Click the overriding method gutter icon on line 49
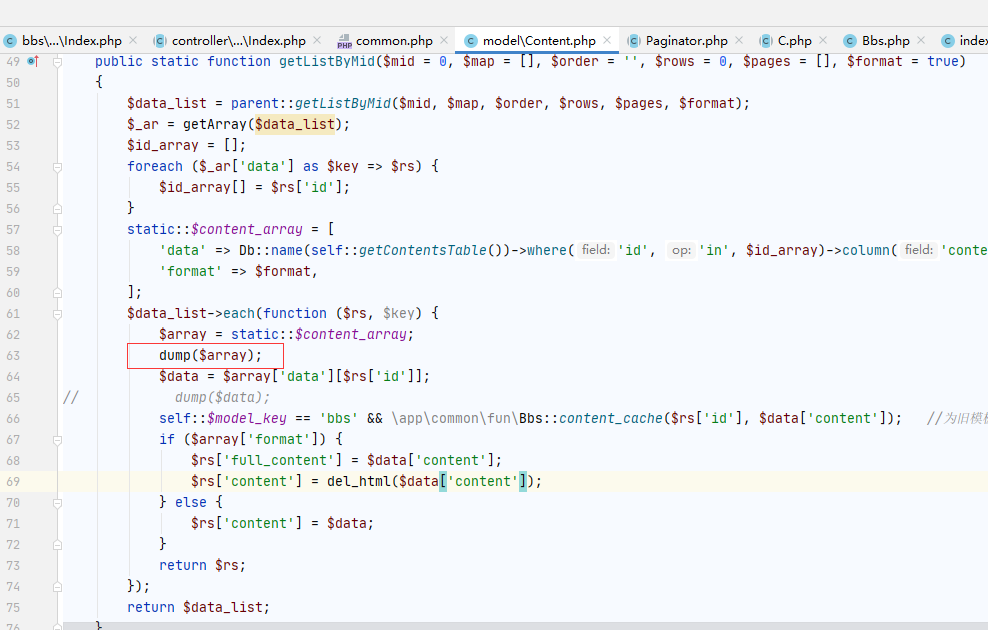This screenshot has width=988, height=630. 32,61
